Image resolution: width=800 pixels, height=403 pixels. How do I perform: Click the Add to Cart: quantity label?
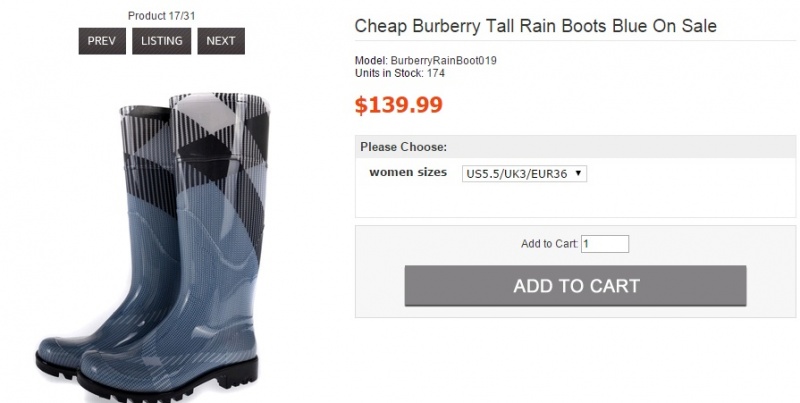click(549, 244)
